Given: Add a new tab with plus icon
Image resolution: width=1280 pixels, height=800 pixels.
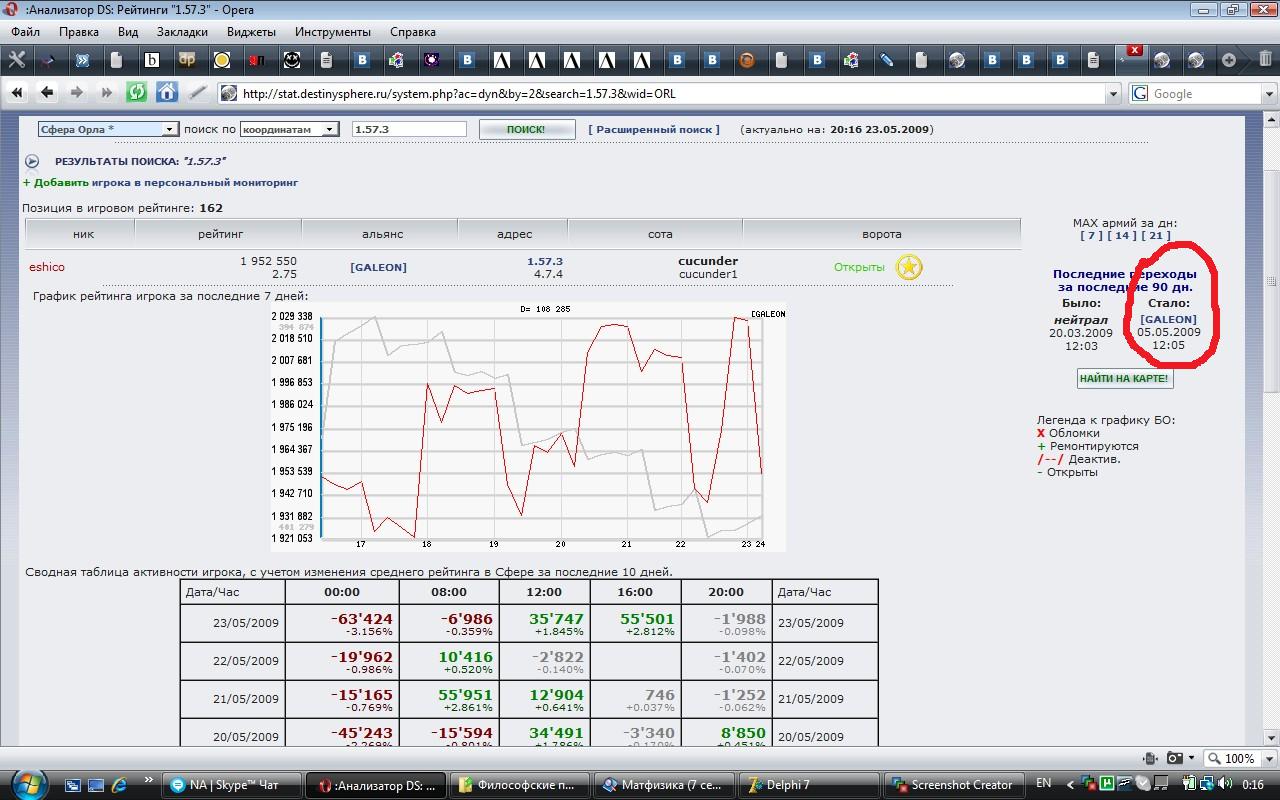Looking at the screenshot, I should coord(1229,60).
